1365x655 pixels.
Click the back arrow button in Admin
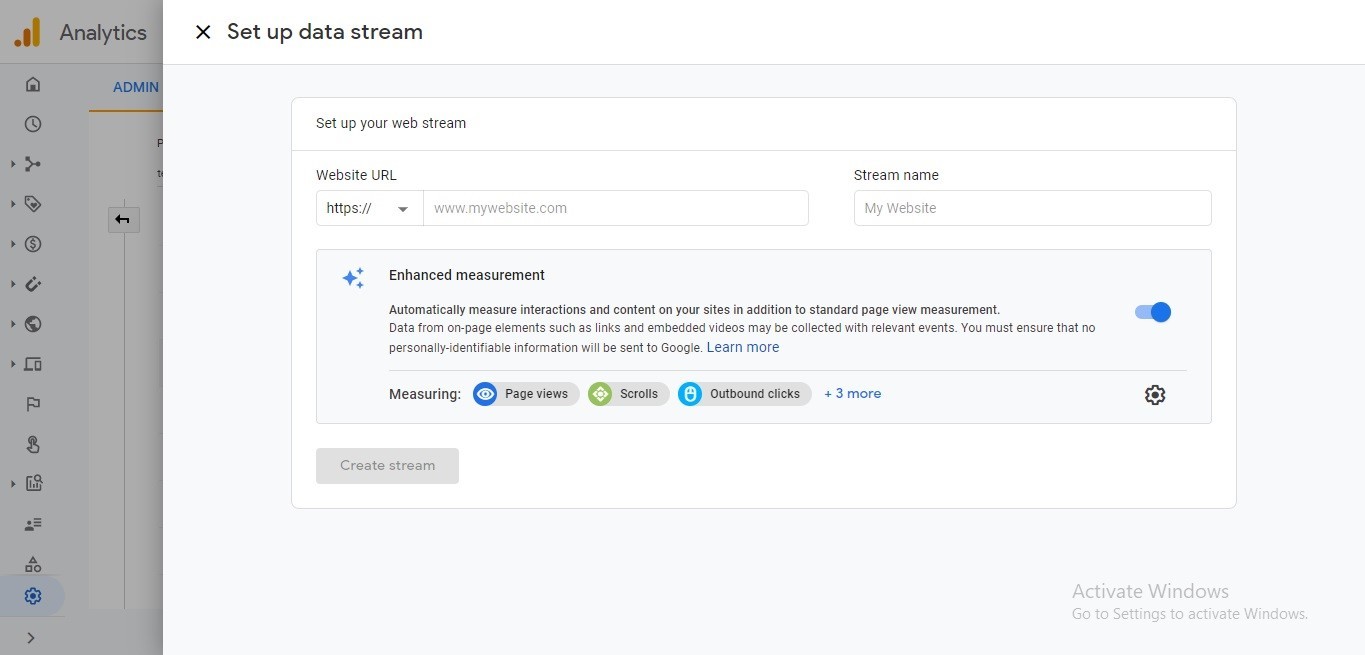click(123, 220)
